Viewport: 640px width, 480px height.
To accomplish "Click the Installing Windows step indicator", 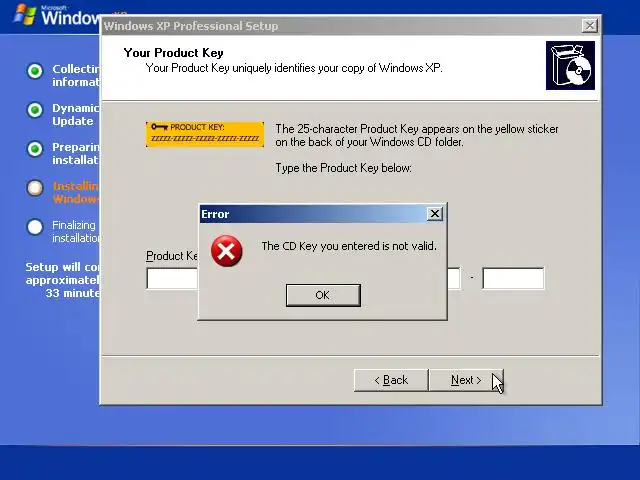I will [35, 188].
